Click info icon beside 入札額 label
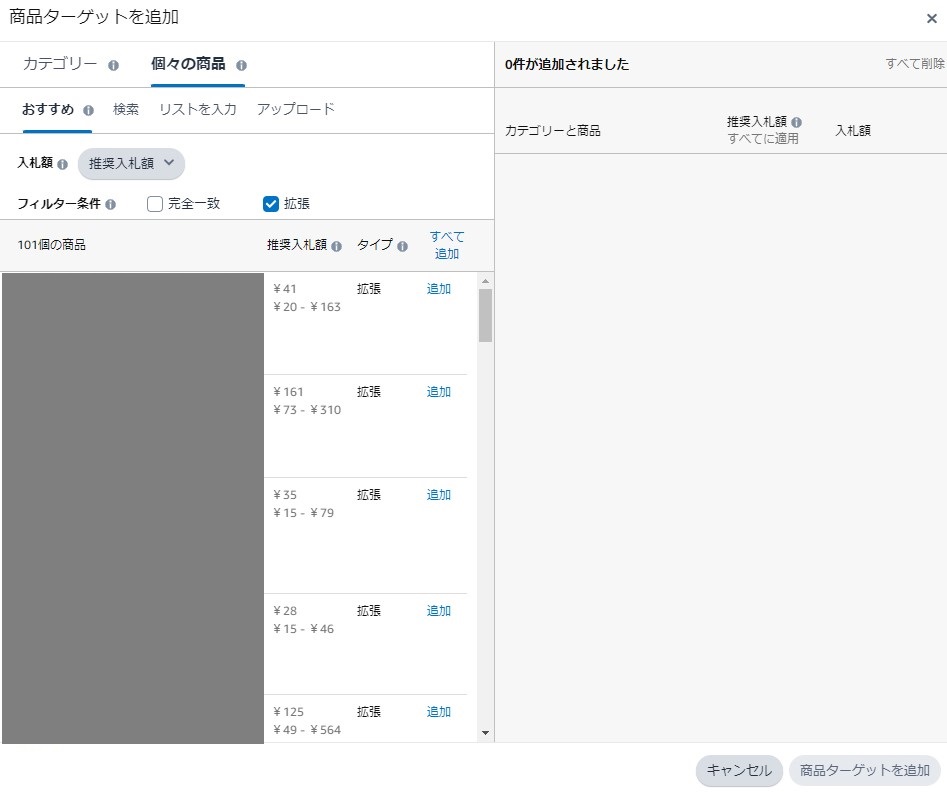The image size is (947, 792). pyautogui.click(x=63, y=164)
